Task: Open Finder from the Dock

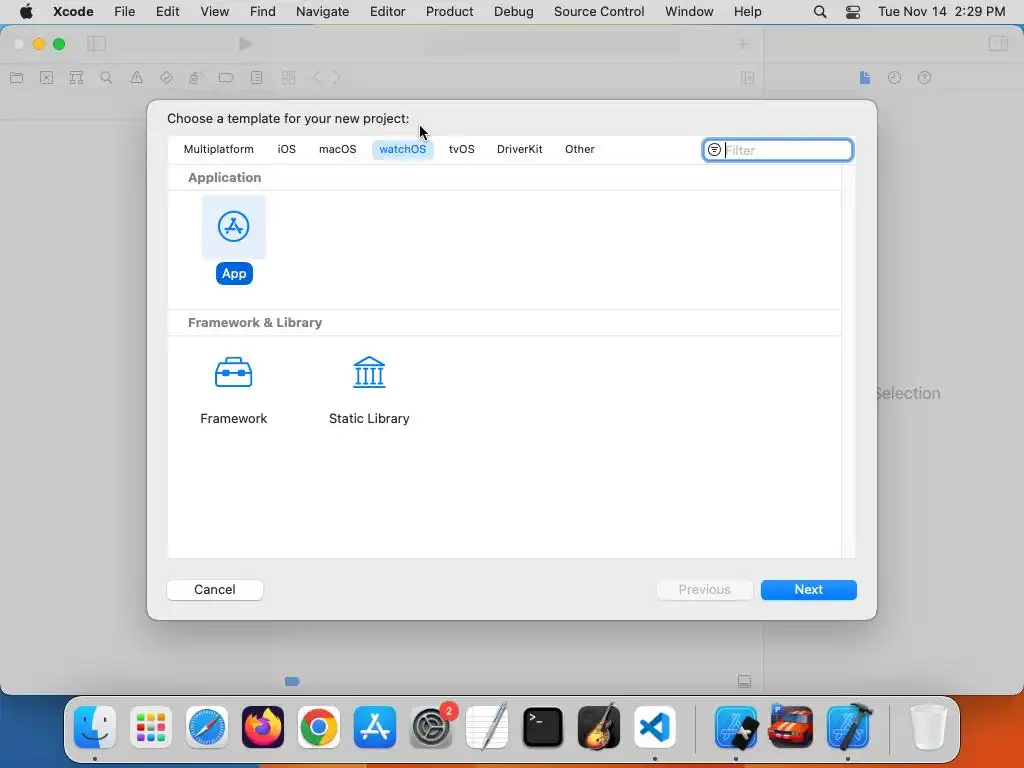Action: coord(95,727)
